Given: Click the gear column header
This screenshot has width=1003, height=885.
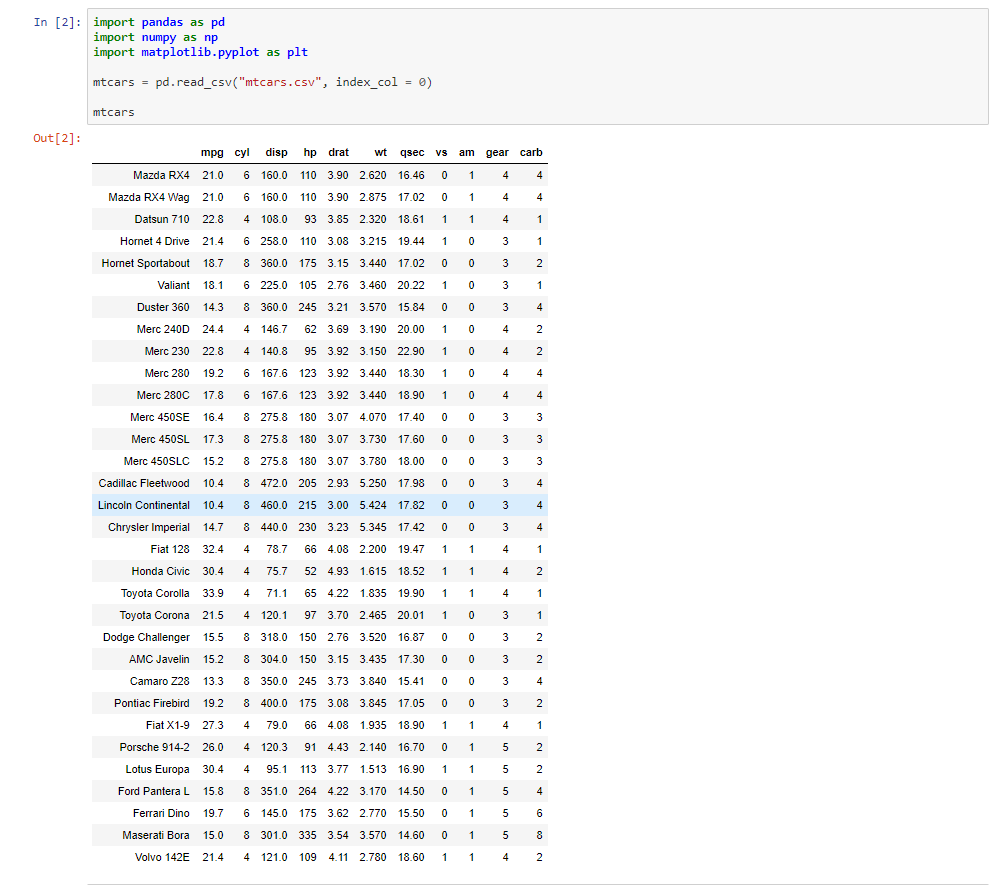Looking at the screenshot, I should [497, 152].
